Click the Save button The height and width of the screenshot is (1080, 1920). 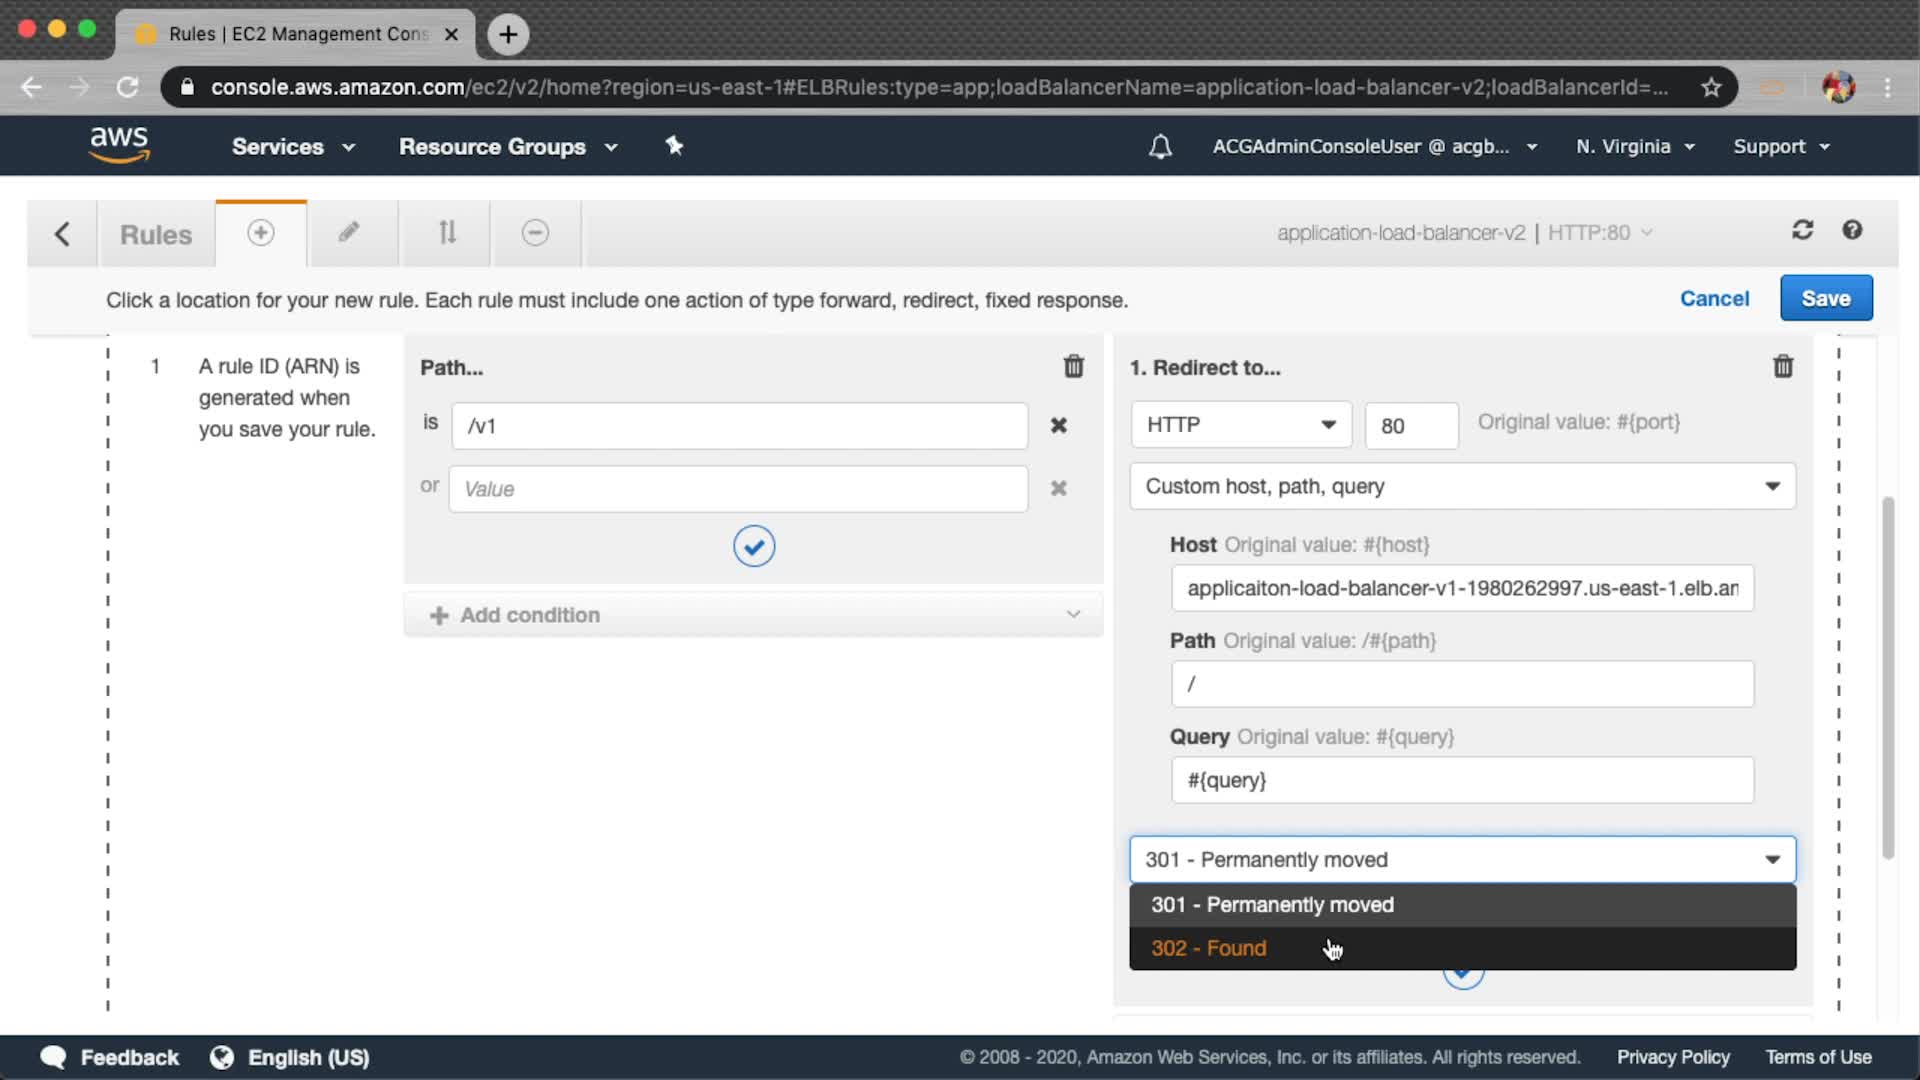(x=1825, y=298)
